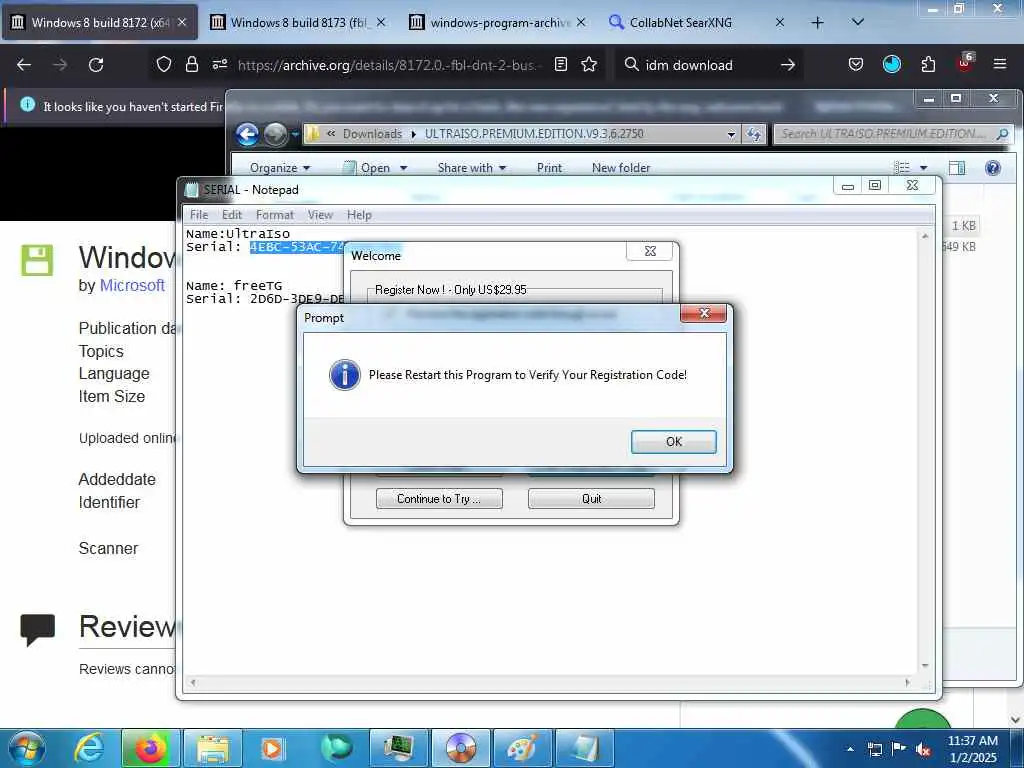
Task: Open Notepad Help menu
Action: pyautogui.click(x=359, y=214)
